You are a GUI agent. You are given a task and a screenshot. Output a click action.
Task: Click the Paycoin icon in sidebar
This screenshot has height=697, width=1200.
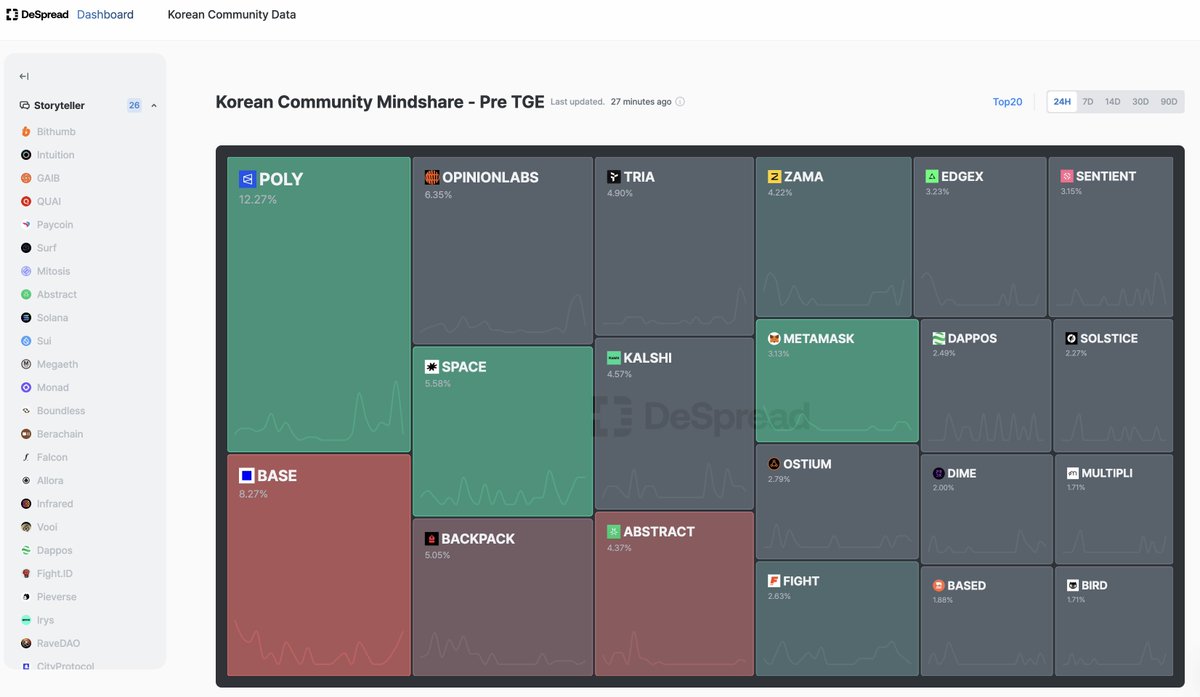[x=26, y=225]
